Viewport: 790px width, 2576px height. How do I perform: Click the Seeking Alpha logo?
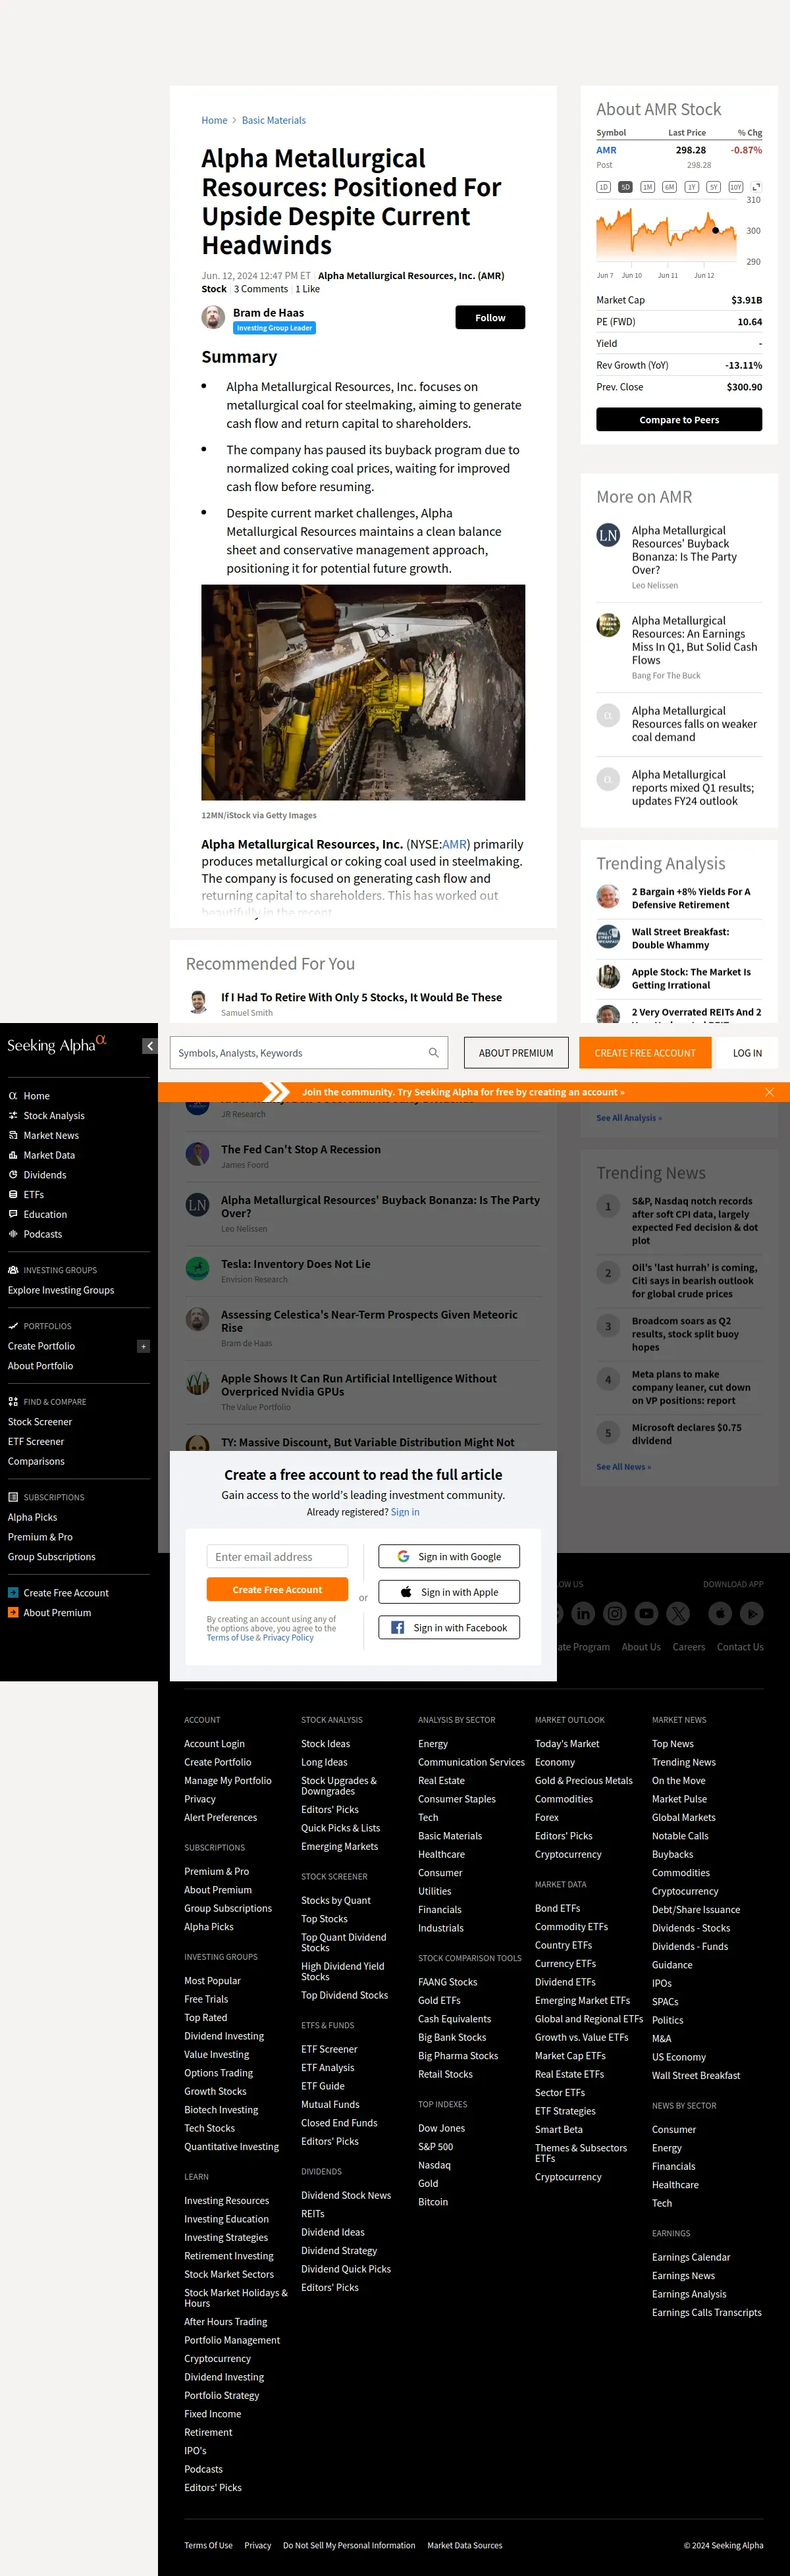click(57, 1044)
